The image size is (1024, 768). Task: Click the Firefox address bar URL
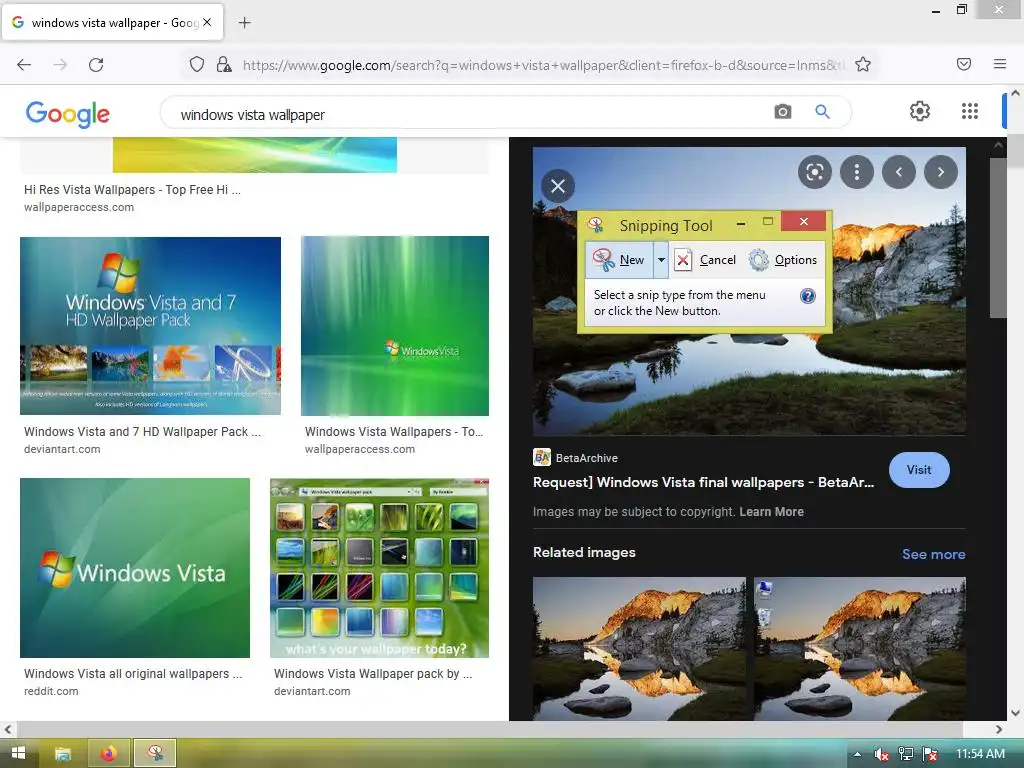pyautogui.click(x=542, y=65)
